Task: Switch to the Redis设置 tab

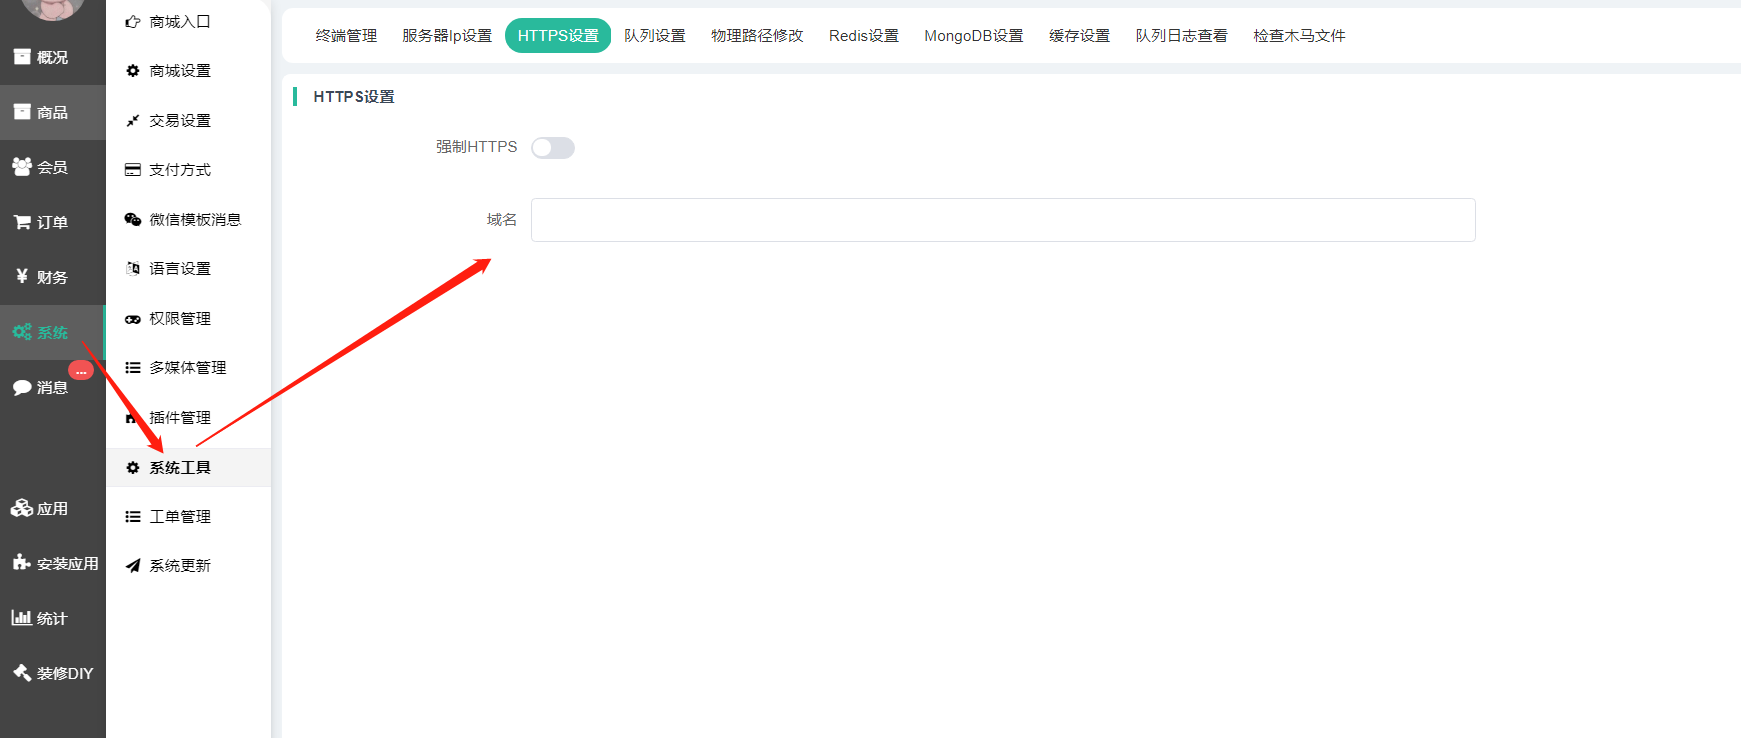Action: 864,36
